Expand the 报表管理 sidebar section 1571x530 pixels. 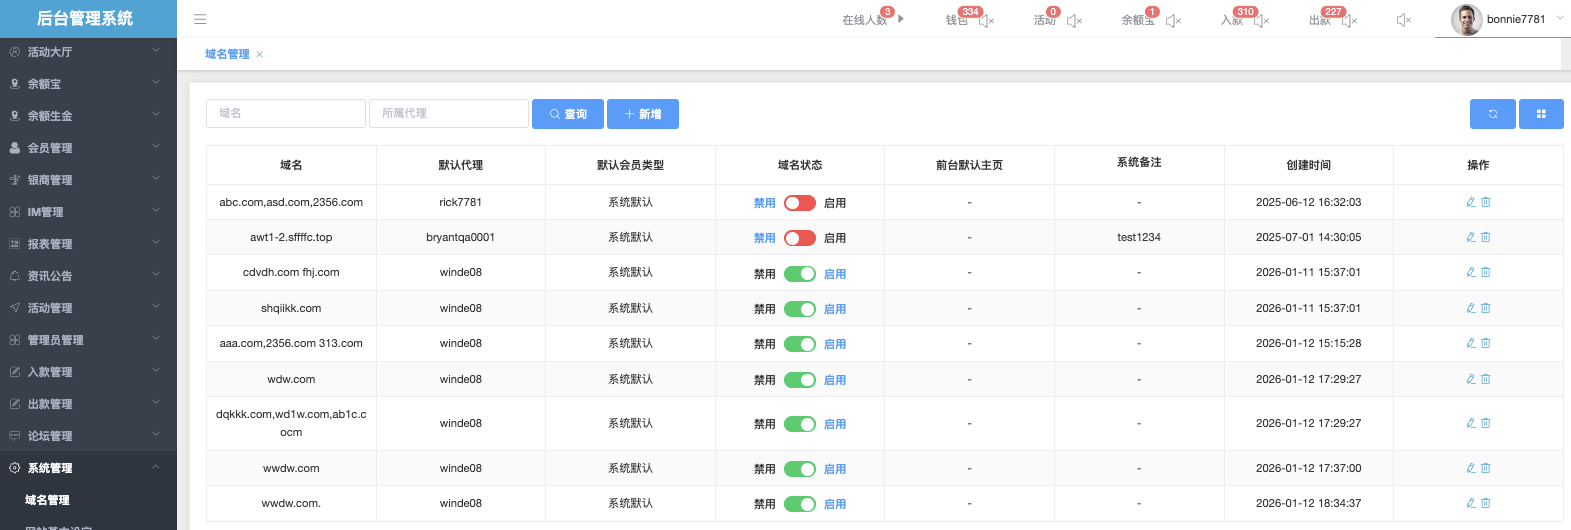coord(88,244)
